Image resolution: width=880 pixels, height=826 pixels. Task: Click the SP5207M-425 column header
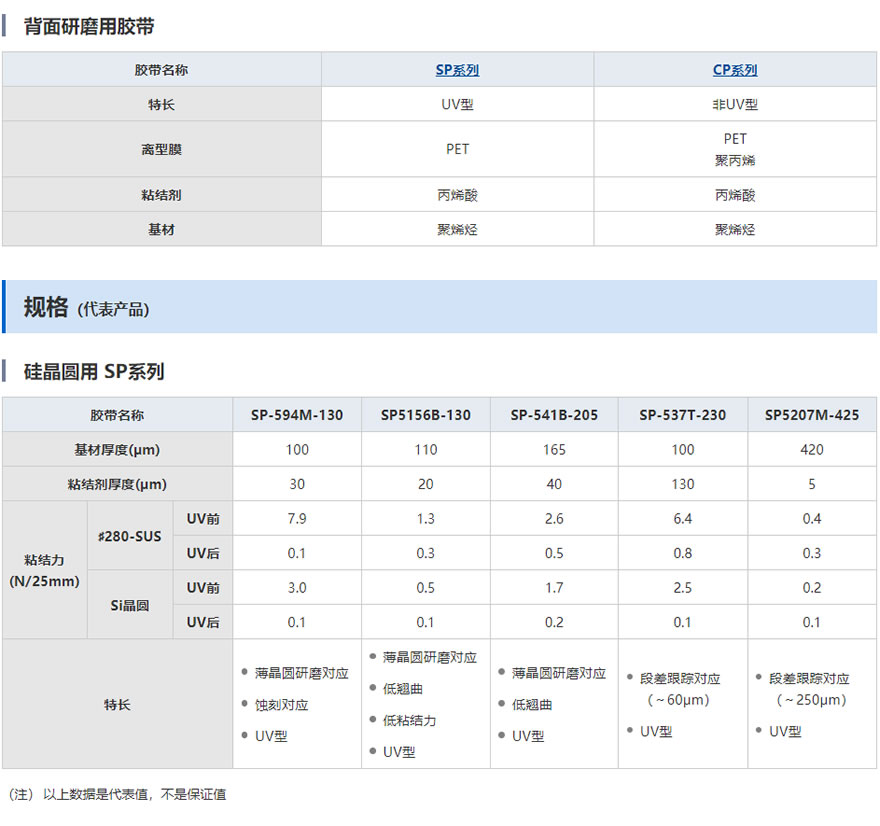point(811,415)
